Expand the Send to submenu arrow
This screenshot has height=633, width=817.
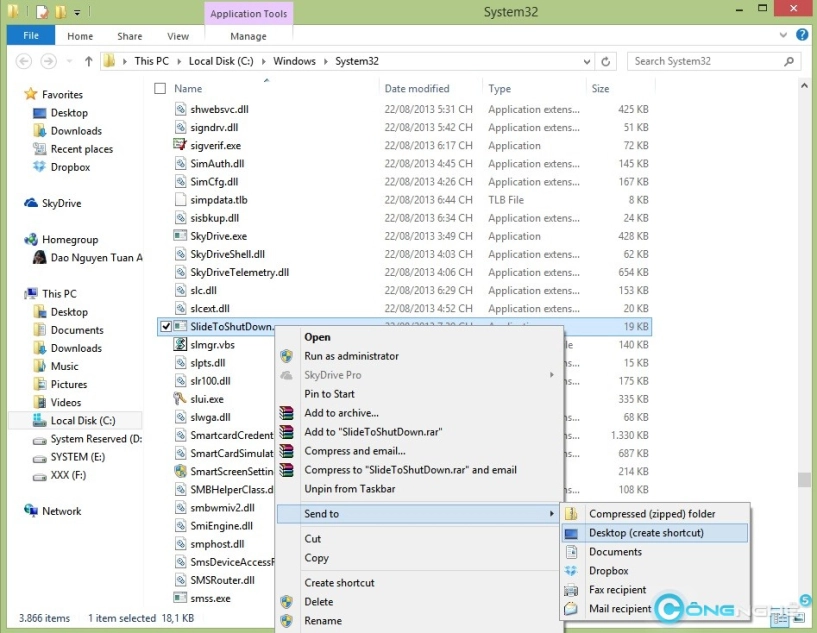(x=552, y=513)
